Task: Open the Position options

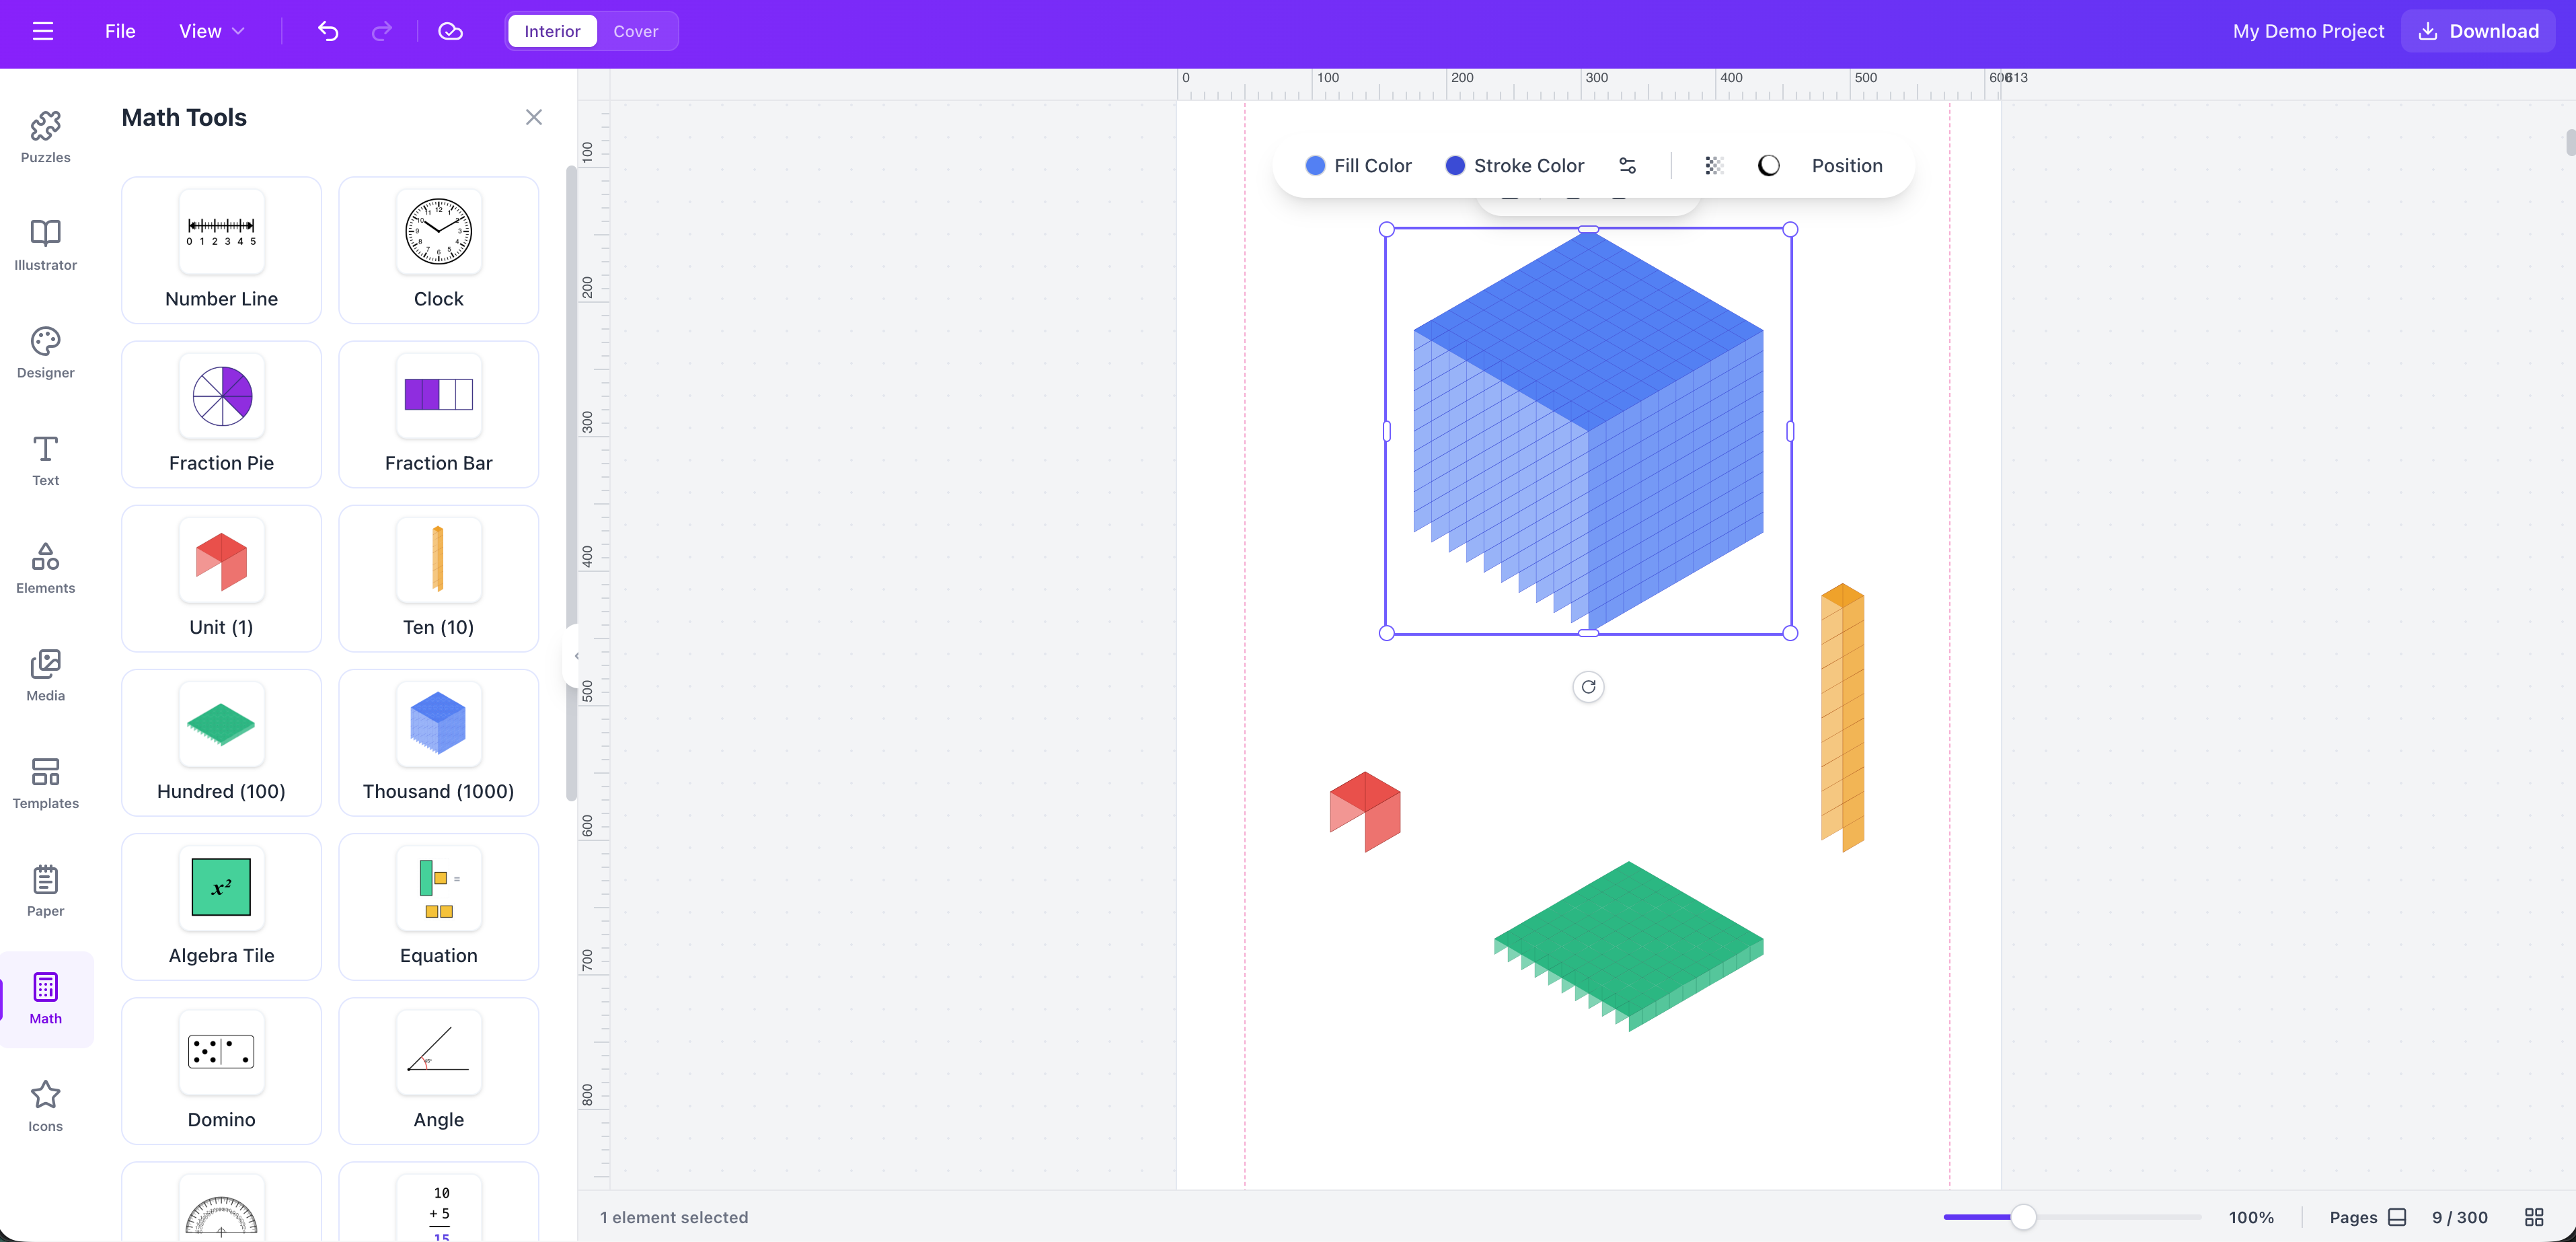Action: pos(1847,165)
